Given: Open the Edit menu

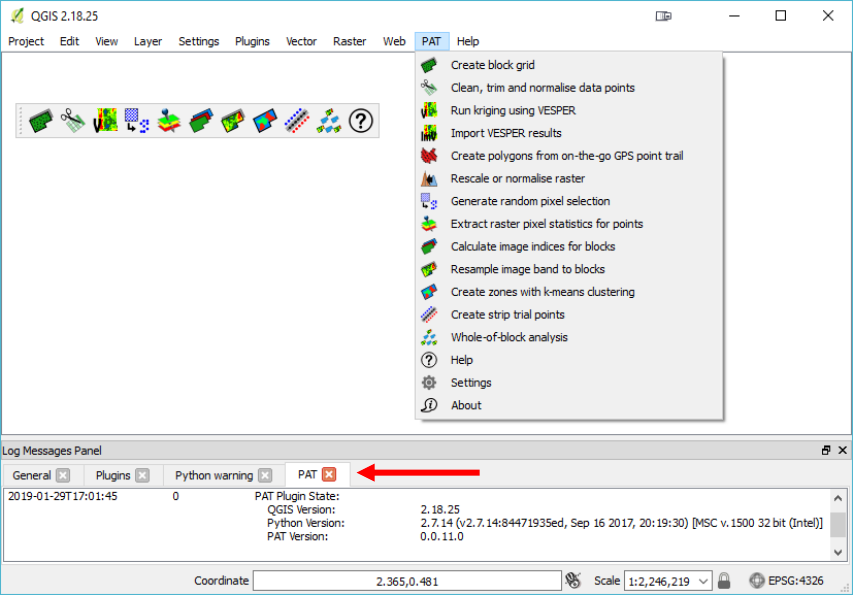Looking at the screenshot, I should tap(69, 41).
